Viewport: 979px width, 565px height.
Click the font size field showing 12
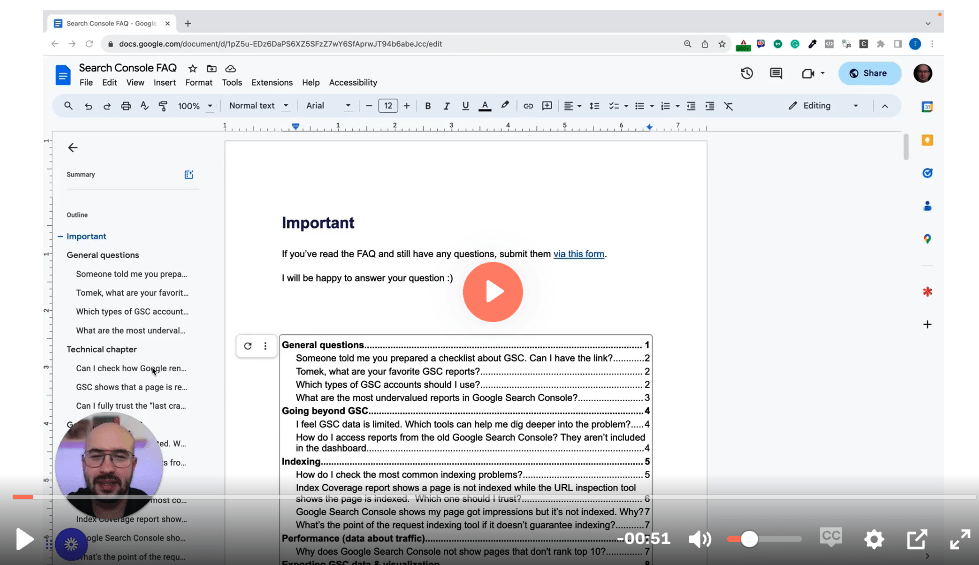388,106
